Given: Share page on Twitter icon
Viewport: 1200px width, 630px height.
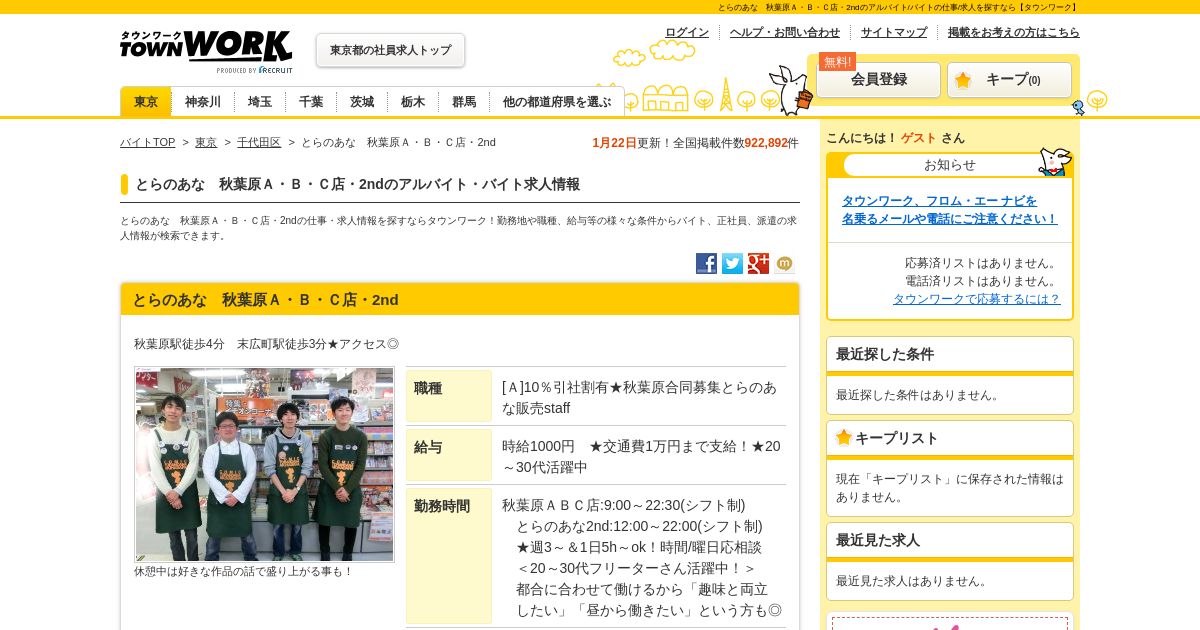Looking at the screenshot, I should coord(732,263).
